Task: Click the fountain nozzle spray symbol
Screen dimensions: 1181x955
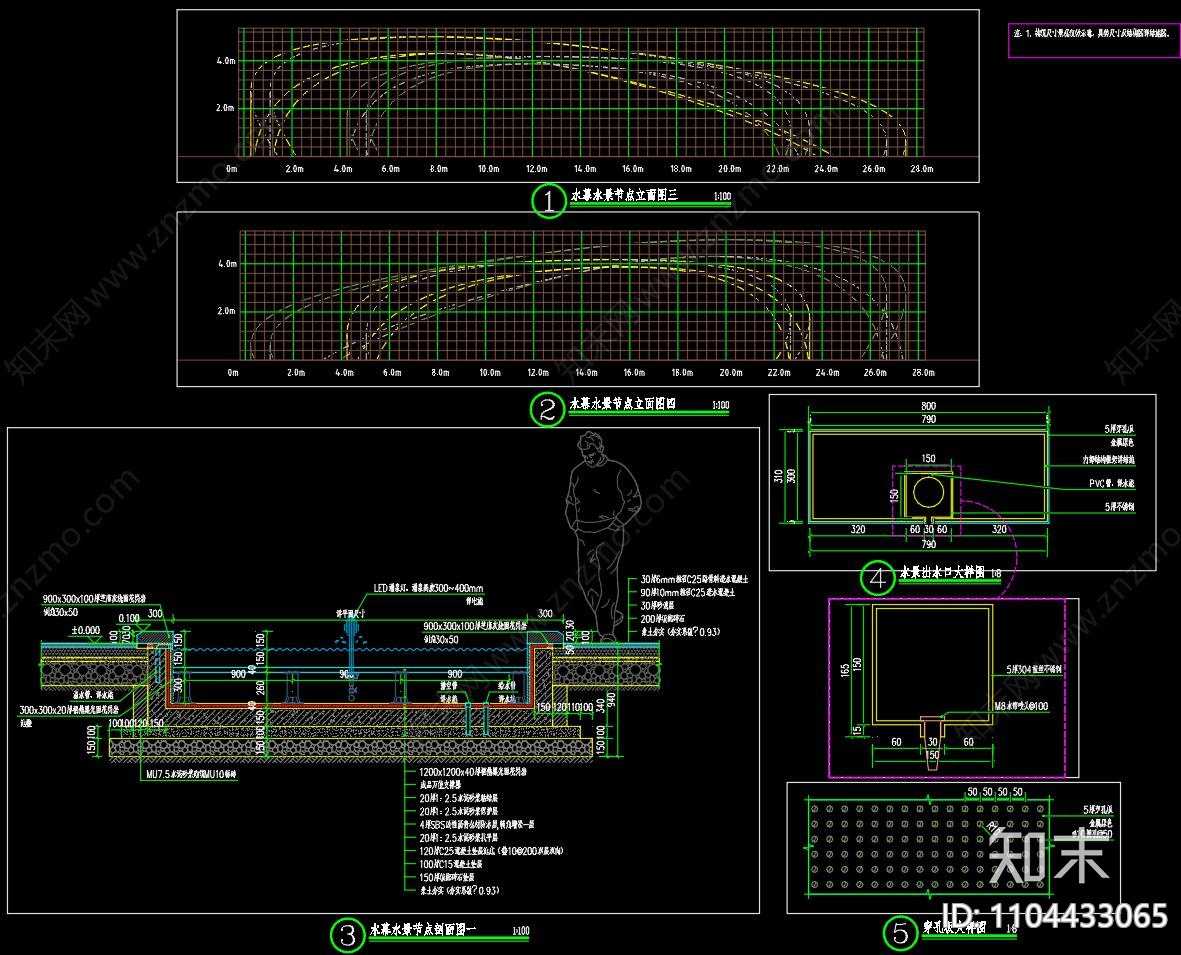Action: coord(351,632)
